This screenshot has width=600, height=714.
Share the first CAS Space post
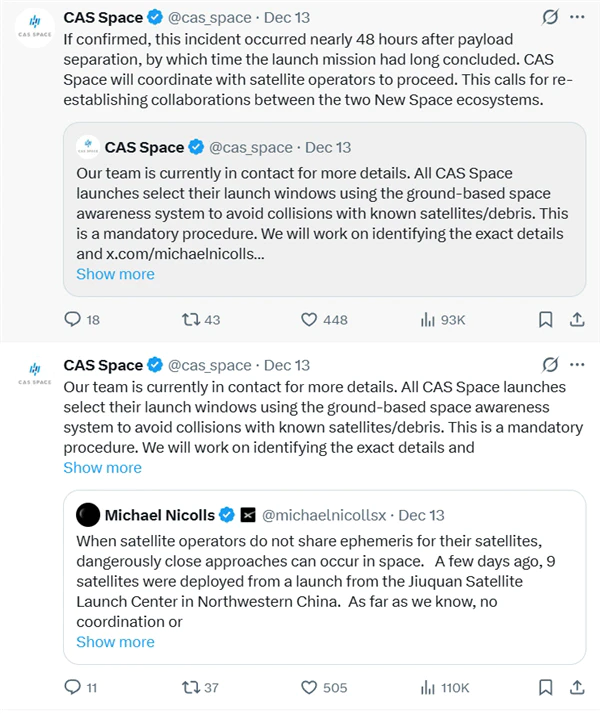(576, 319)
